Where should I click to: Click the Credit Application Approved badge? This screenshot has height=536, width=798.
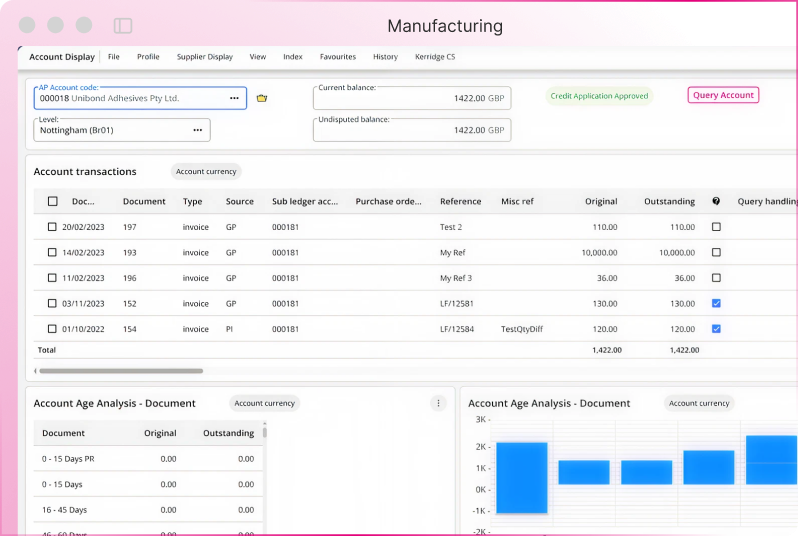[x=599, y=96]
